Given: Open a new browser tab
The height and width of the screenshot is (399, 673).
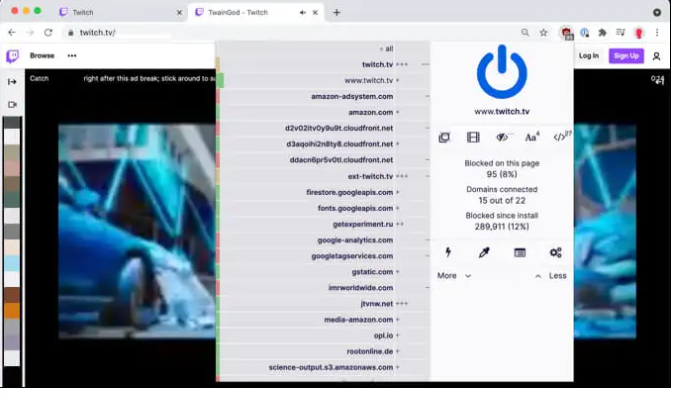Looking at the screenshot, I should point(336,12).
